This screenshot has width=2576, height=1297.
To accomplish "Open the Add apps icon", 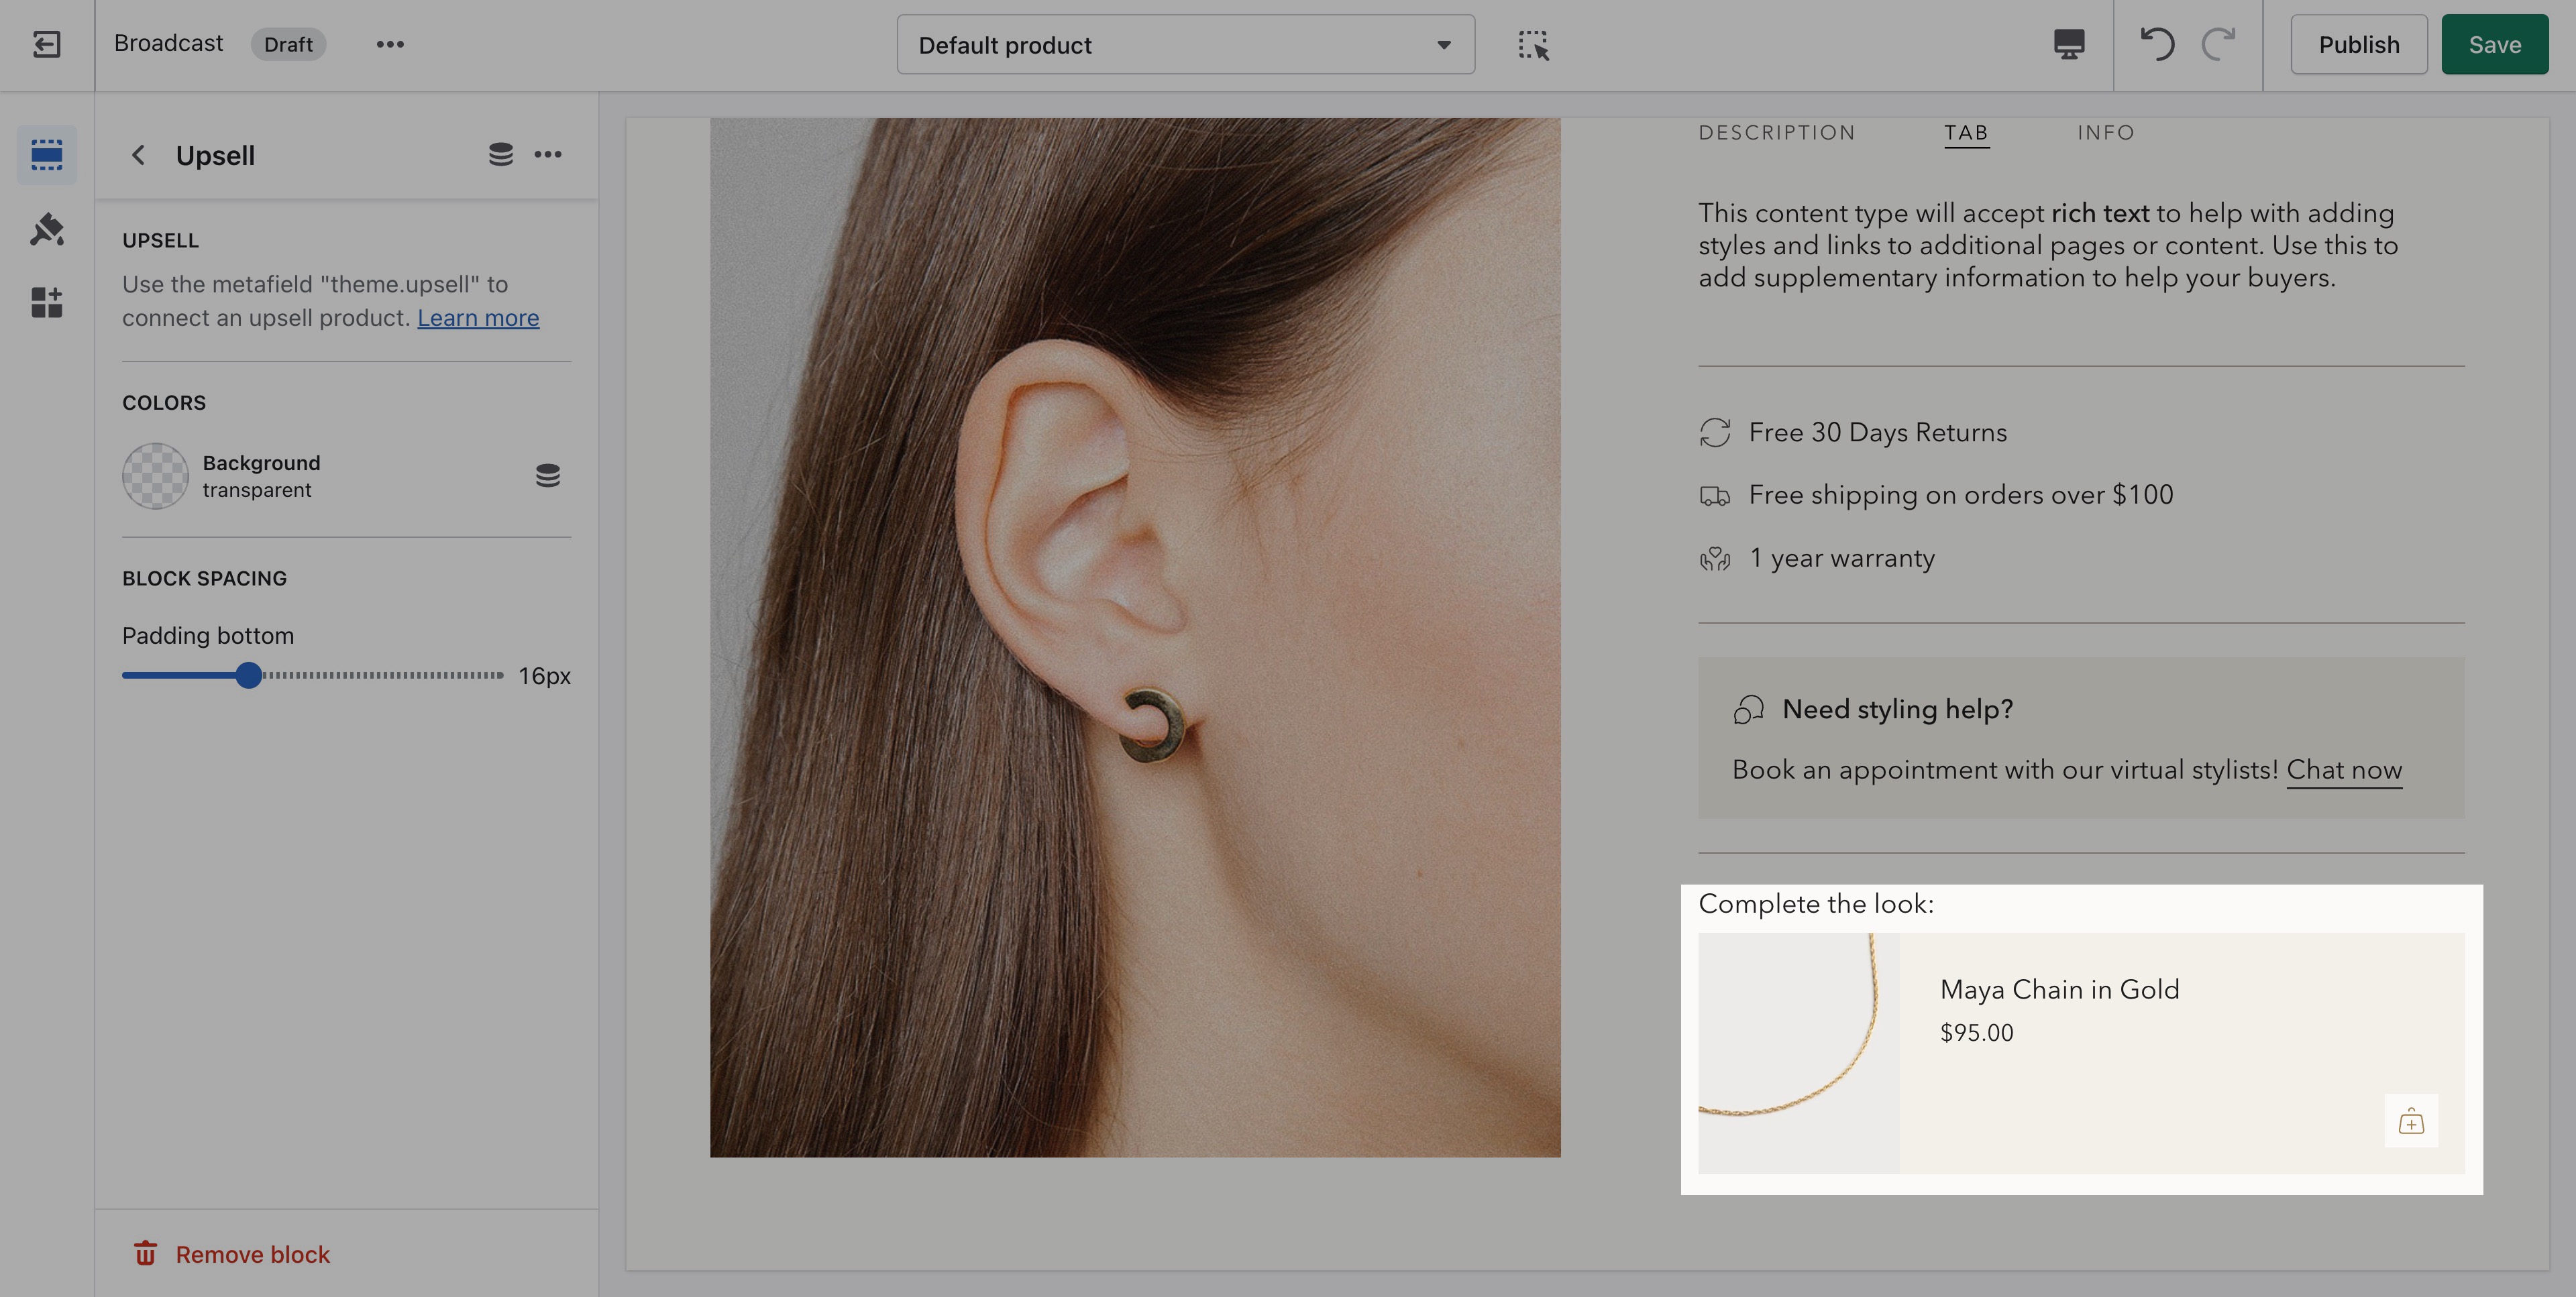I will [46, 302].
